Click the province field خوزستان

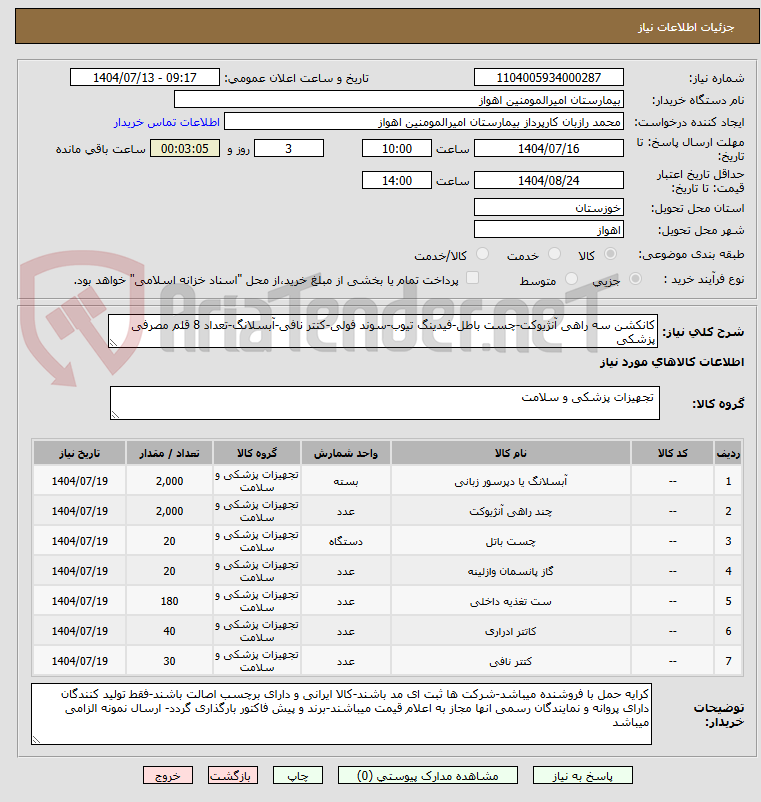549,207
